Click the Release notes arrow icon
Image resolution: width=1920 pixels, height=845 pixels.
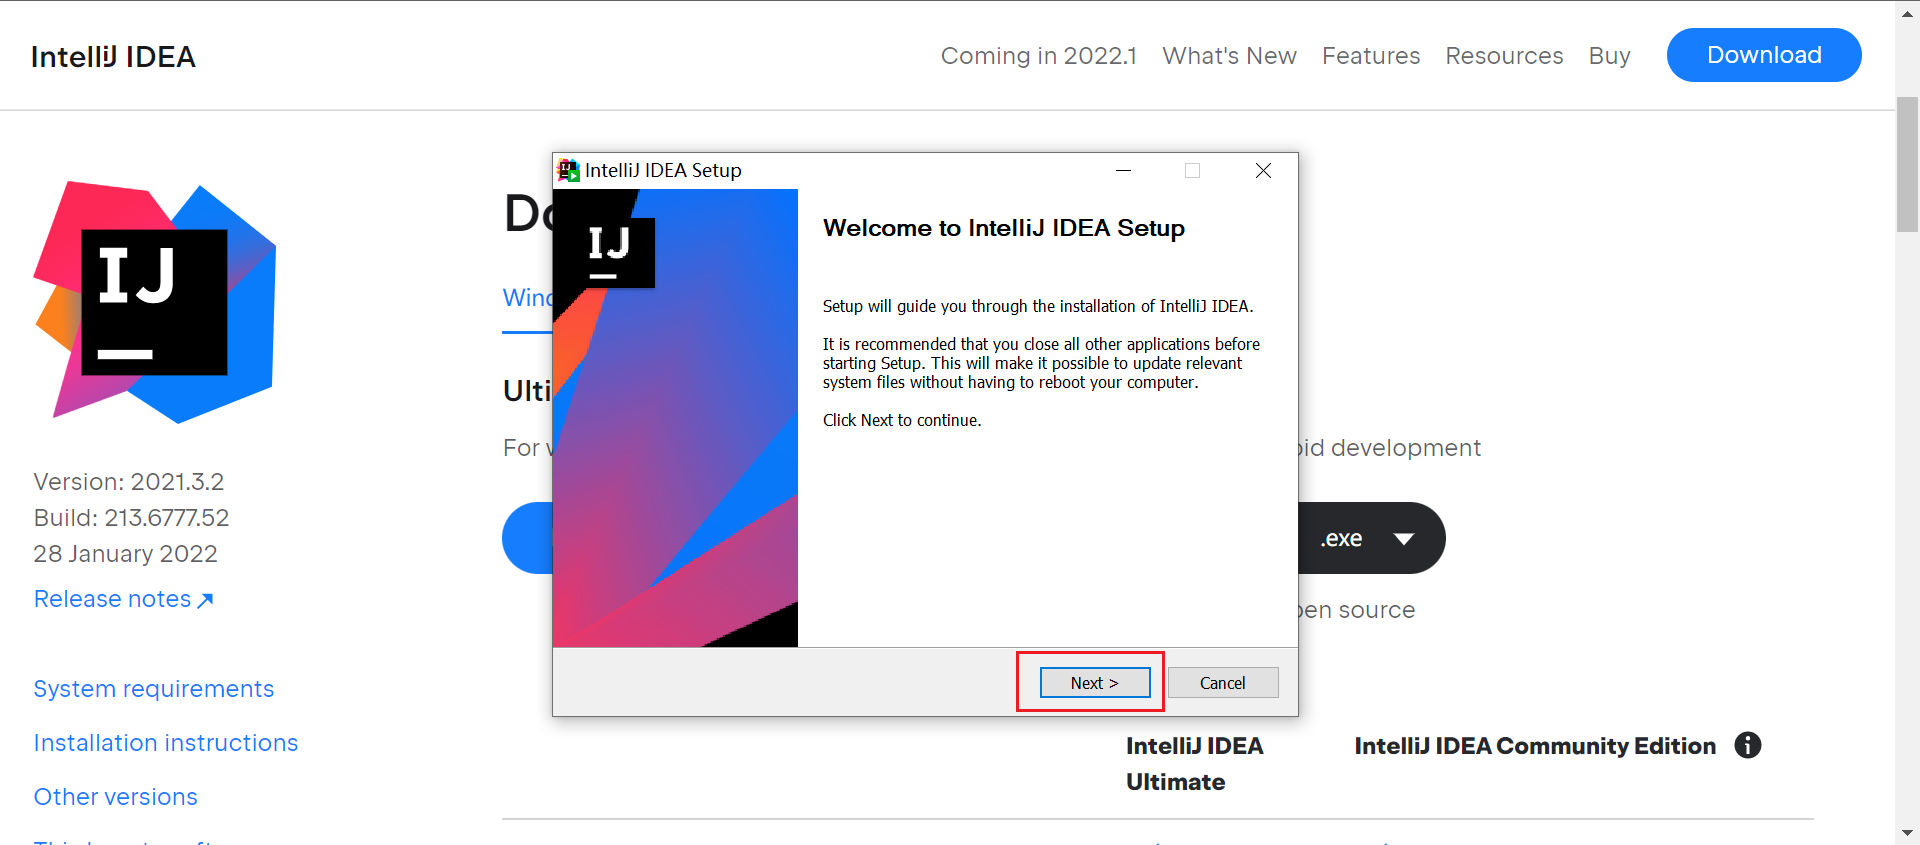pos(205,600)
